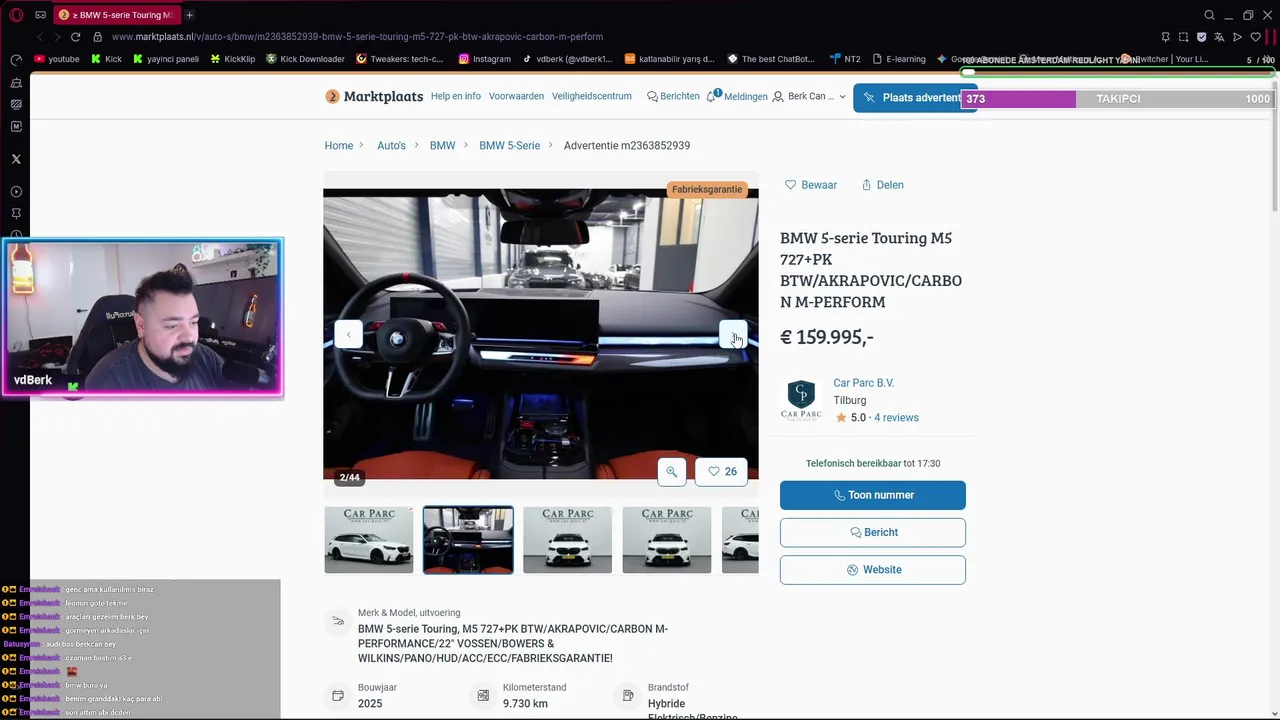The image size is (1280, 720).
Task: Open the M sidebar panel icon
Action: [x=16, y=127]
